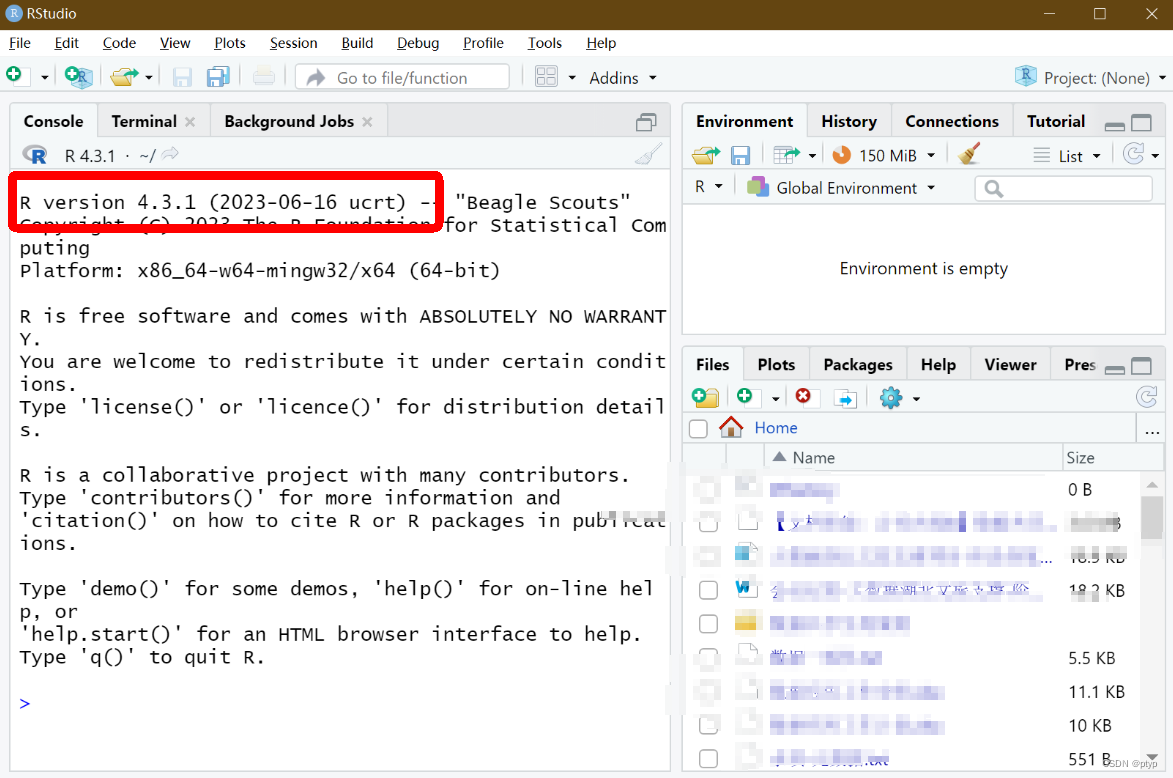The image size is (1173, 778).
Task: Open the Profile menu
Action: [x=483, y=43]
